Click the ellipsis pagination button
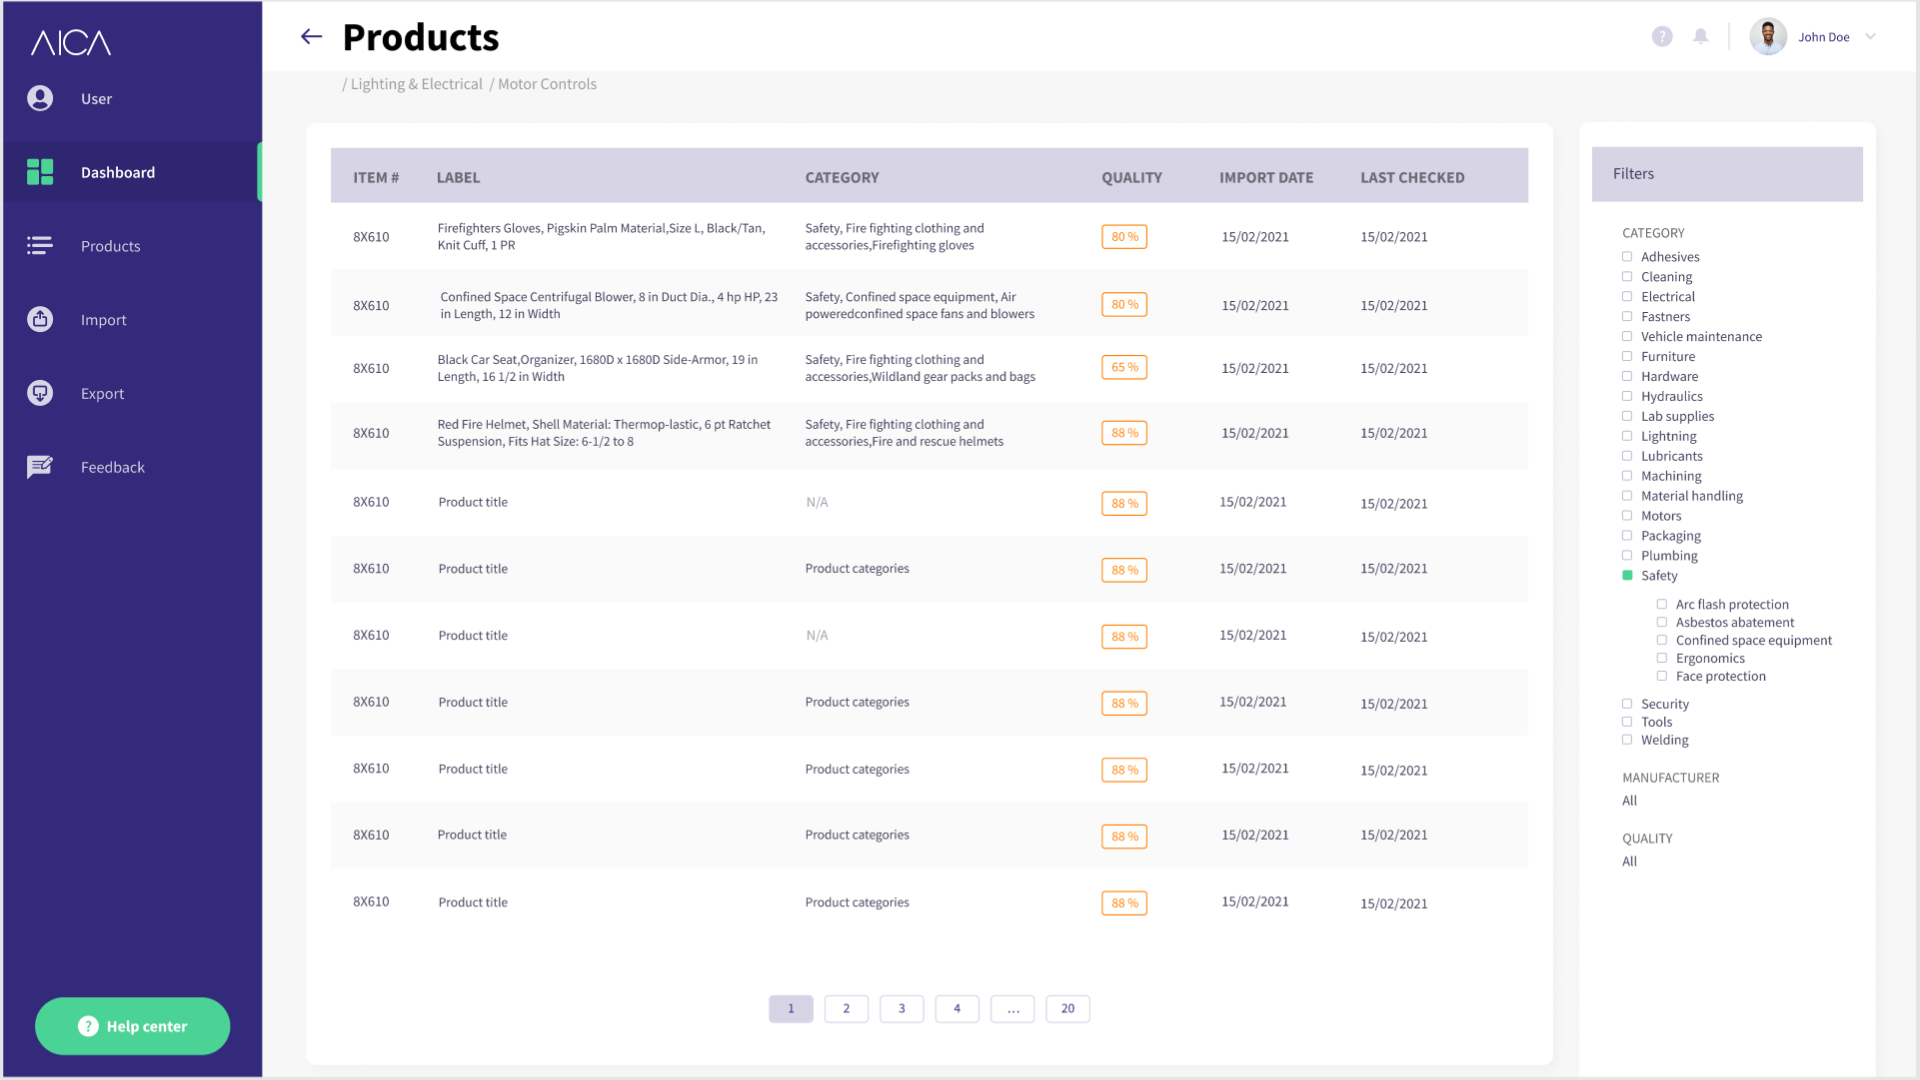This screenshot has width=1920, height=1080. point(1013,1008)
